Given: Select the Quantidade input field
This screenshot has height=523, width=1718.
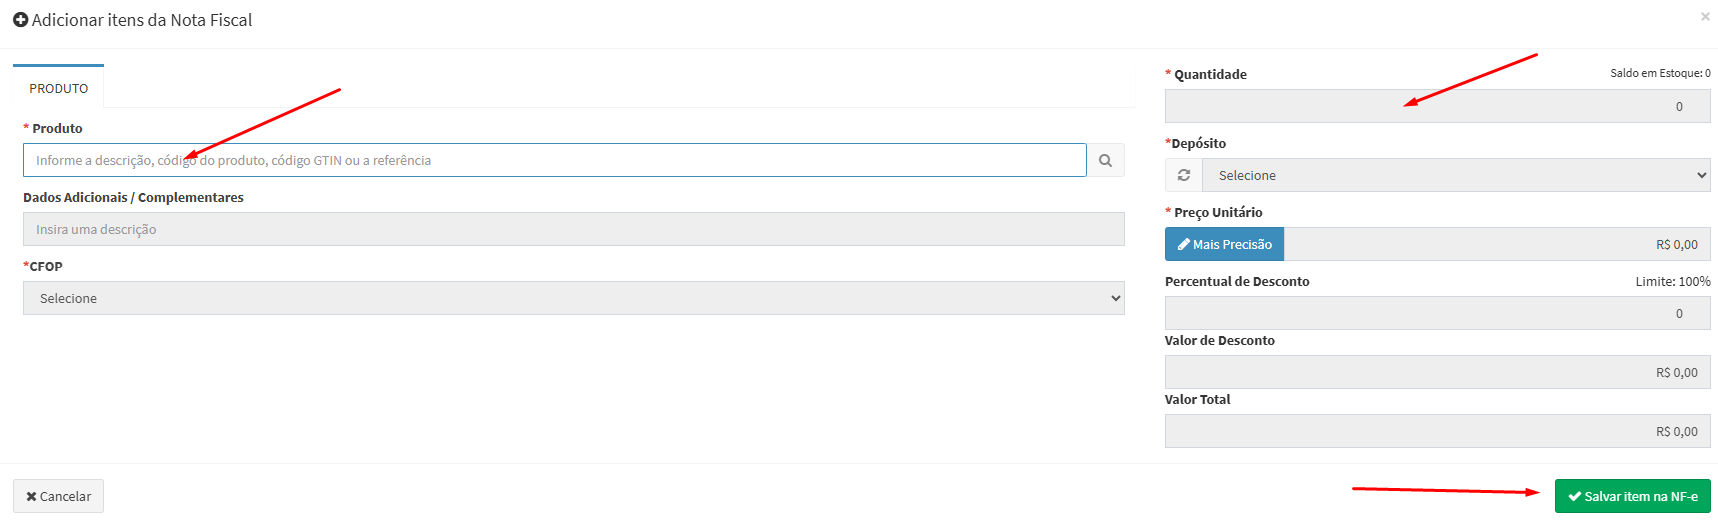Looking at the screenshot, I should (1437, 106).
